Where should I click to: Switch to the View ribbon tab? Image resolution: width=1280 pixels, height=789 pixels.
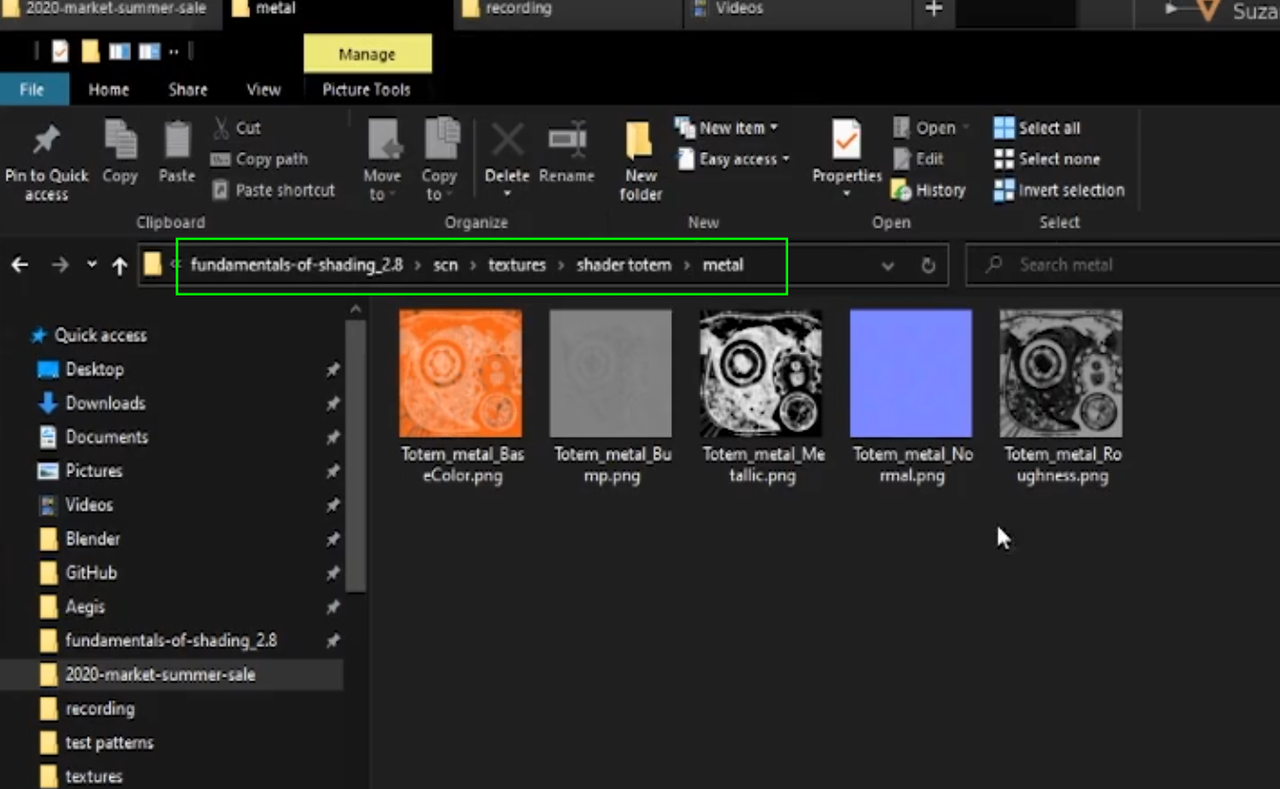coord(263,89)
